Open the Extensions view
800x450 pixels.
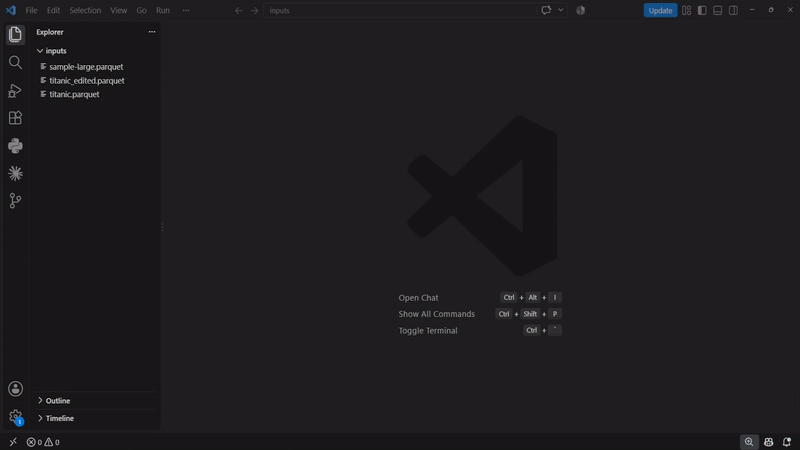coord(15,118)
